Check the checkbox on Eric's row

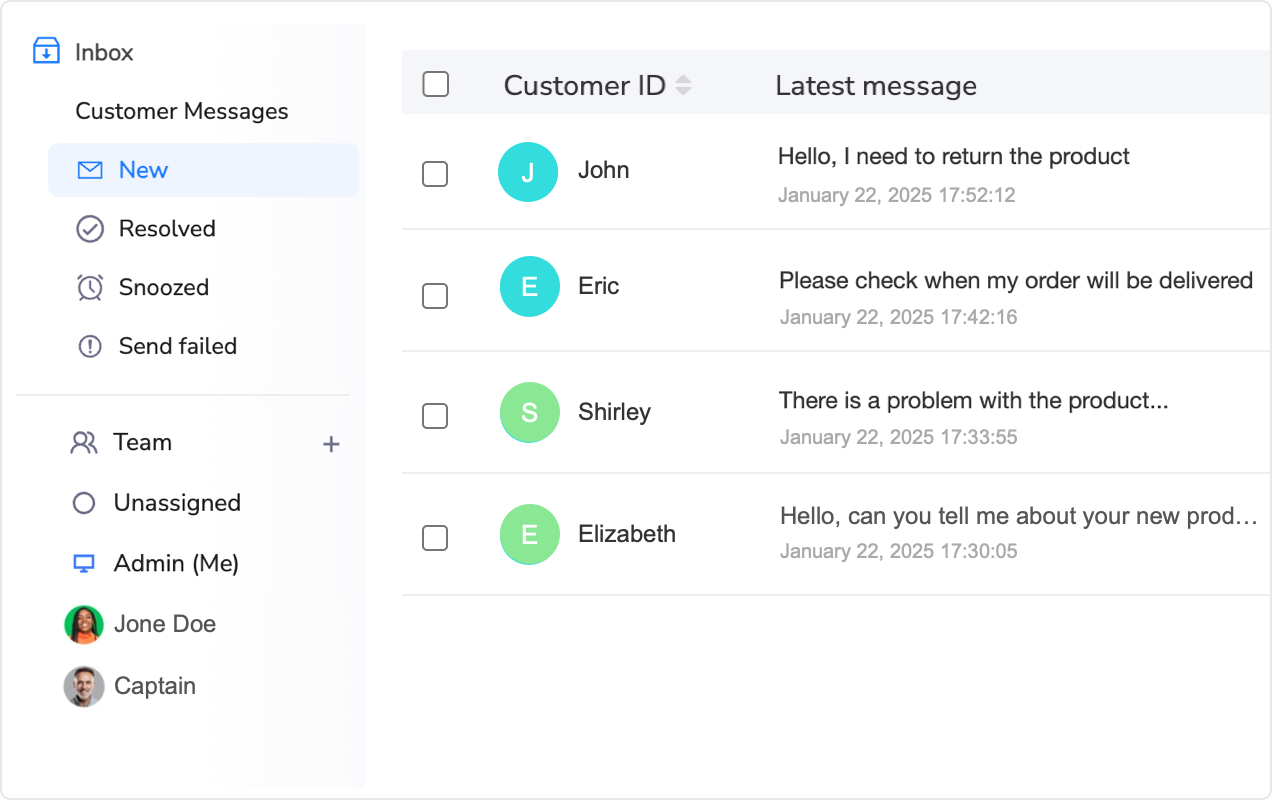[435, 296]
